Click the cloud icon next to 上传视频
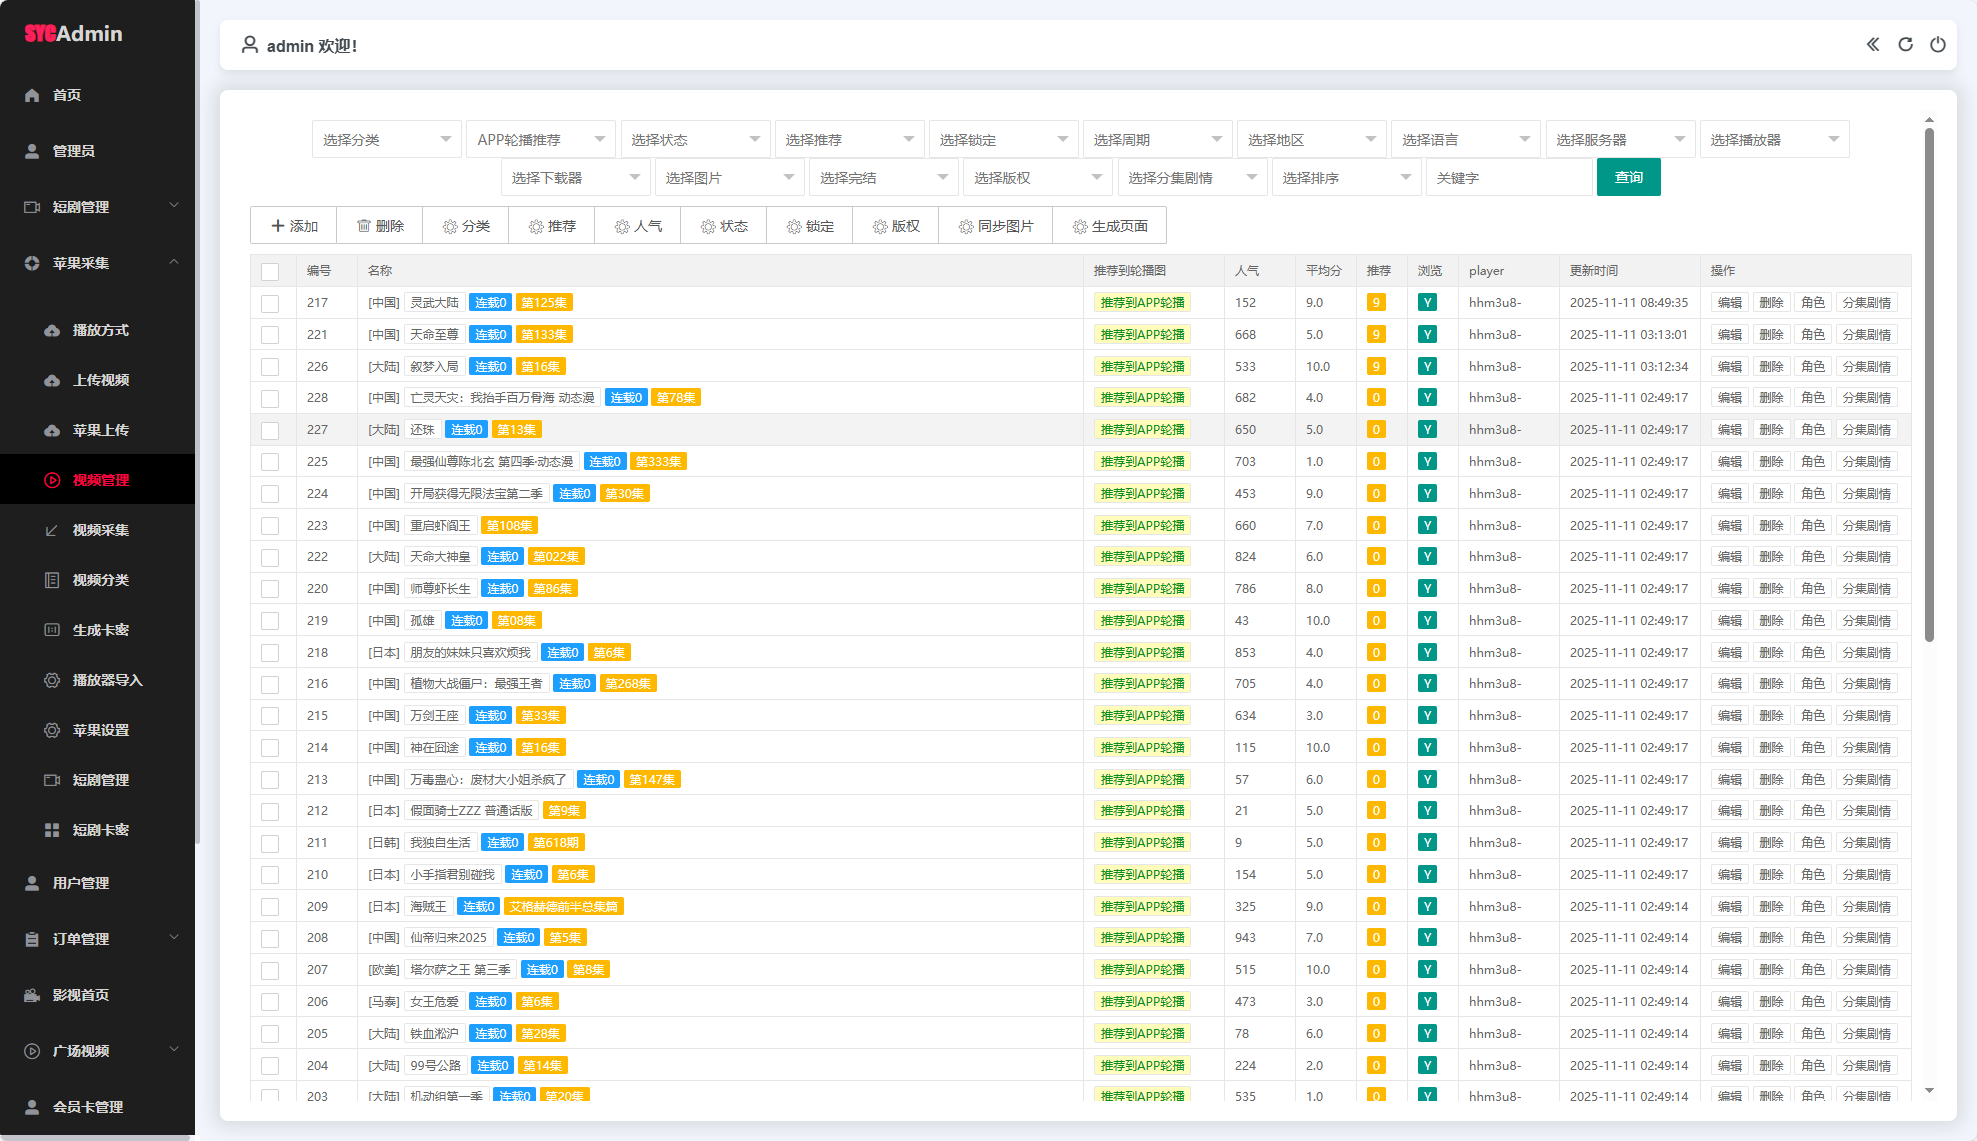The image size is (1977, 1141). (x=52, y=380)
